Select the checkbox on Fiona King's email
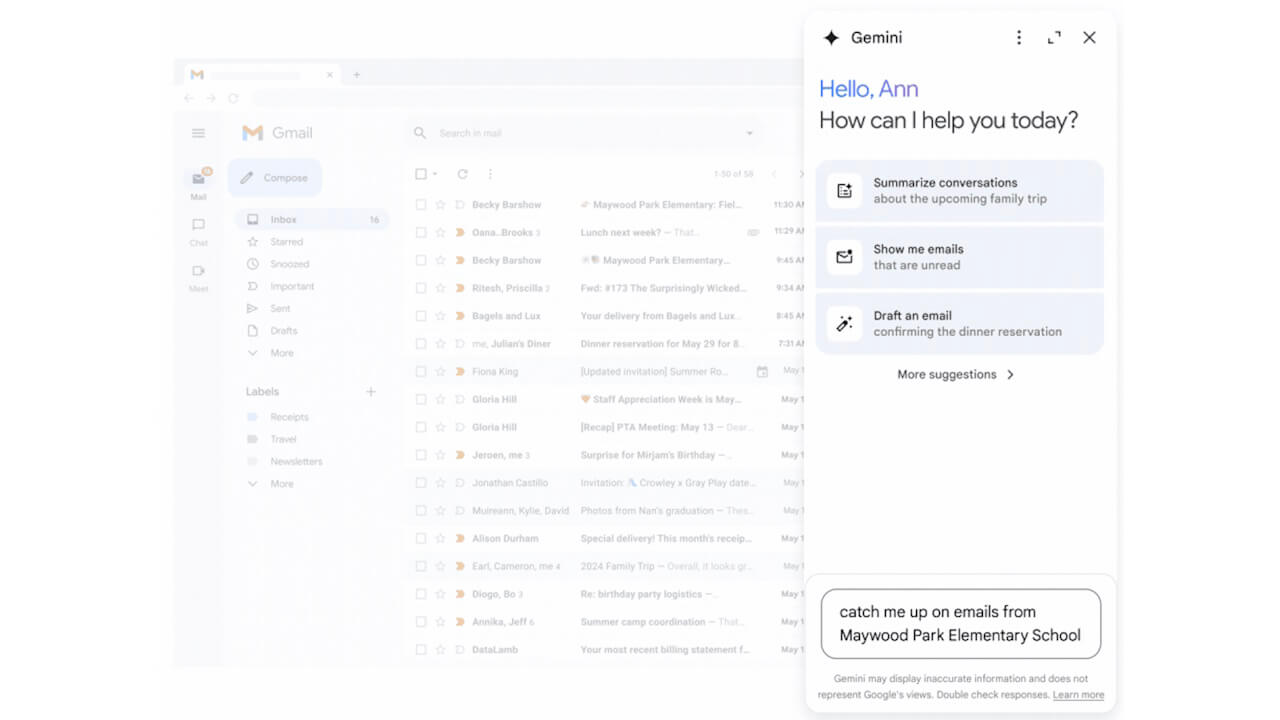1280x720 pixels. tap(420, 371)
